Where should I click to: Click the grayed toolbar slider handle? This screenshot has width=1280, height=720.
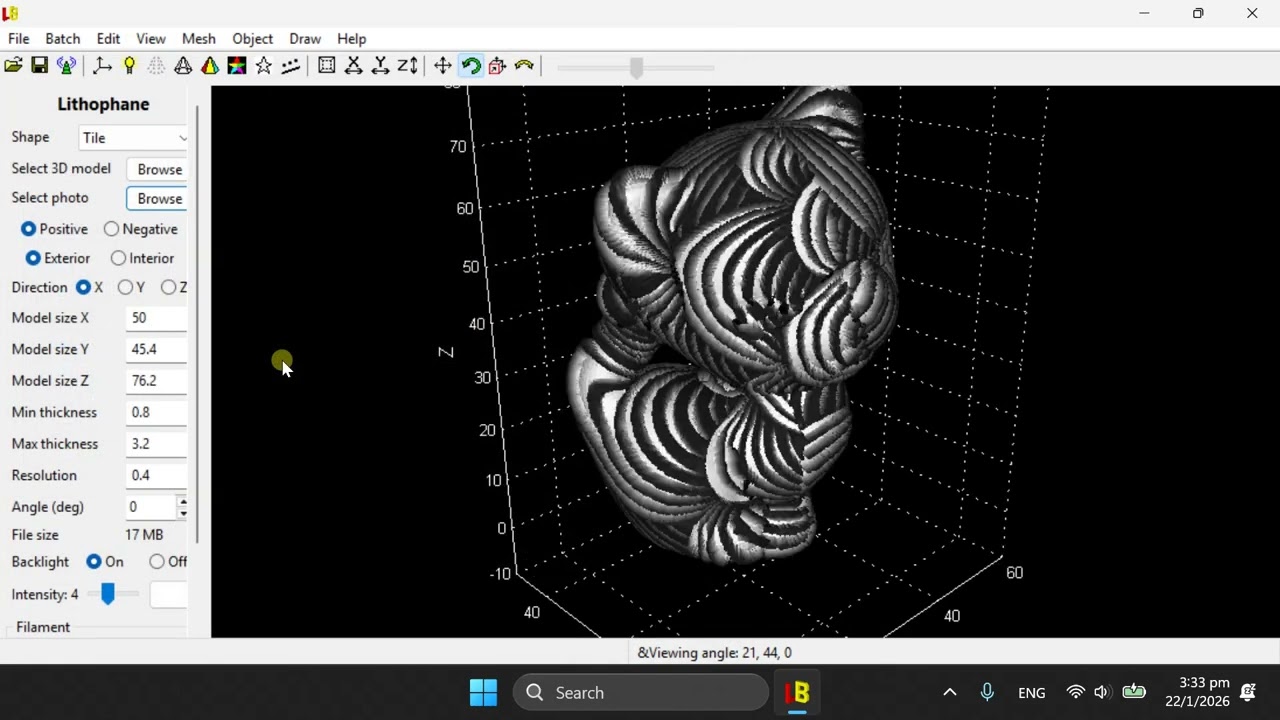(636, 67)
